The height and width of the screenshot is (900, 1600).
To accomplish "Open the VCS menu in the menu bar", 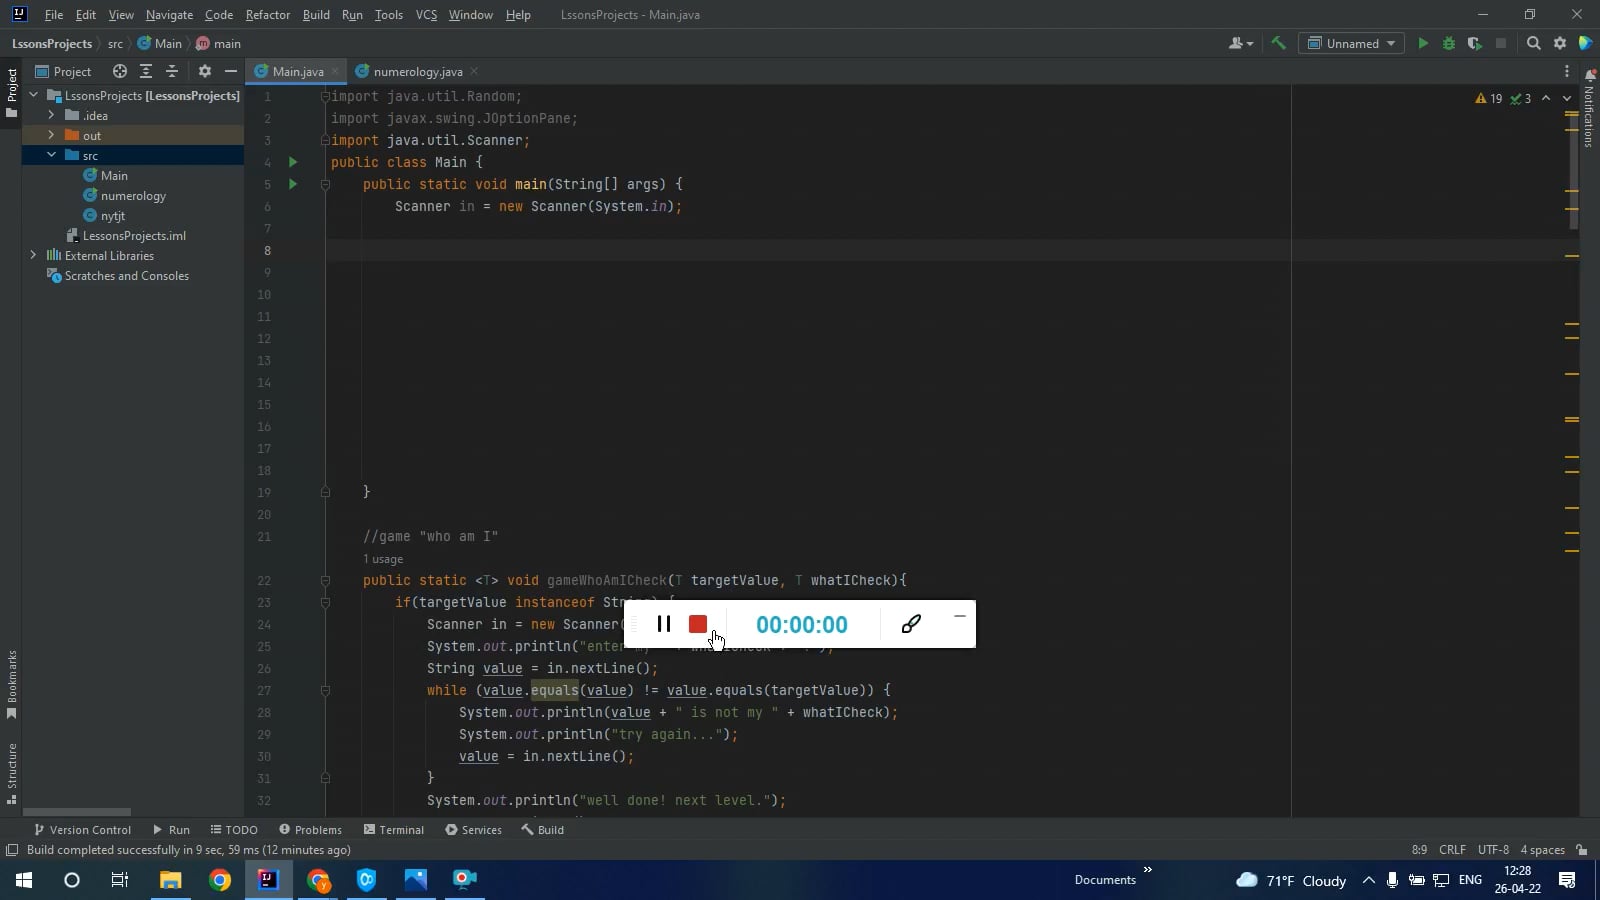I will pos(426,15).
